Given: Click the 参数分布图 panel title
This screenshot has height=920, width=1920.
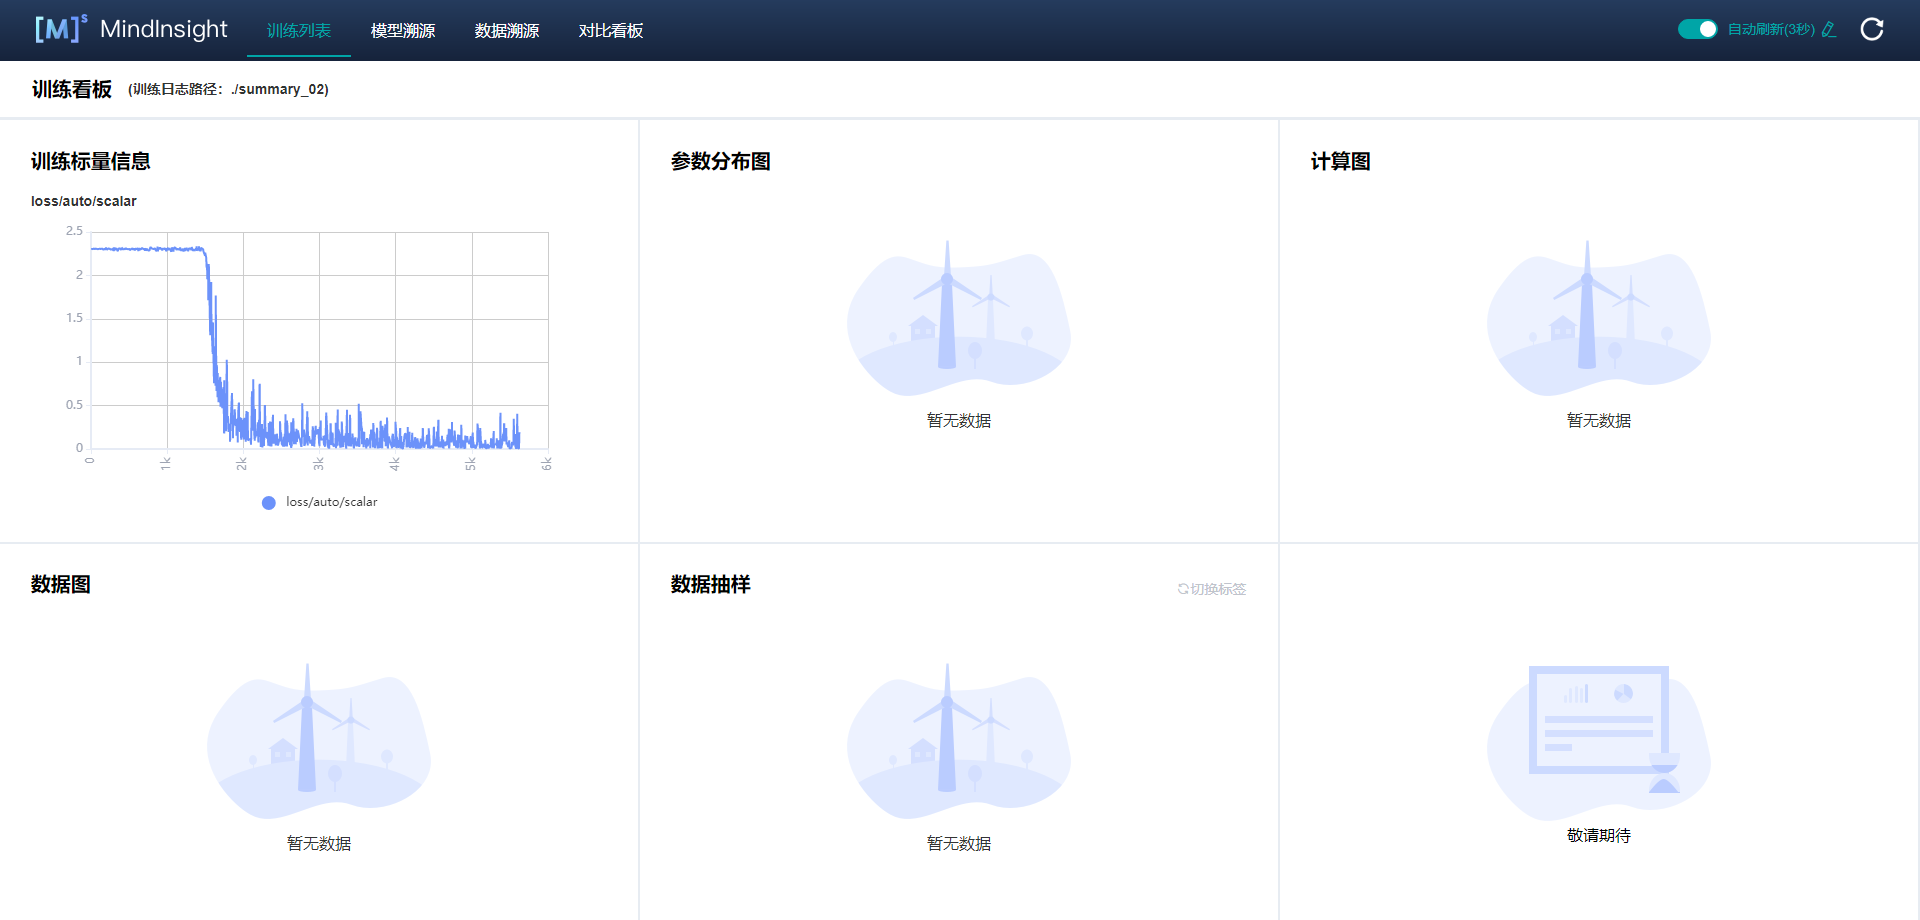Looking at the screenshot, I should pos(721,161).
